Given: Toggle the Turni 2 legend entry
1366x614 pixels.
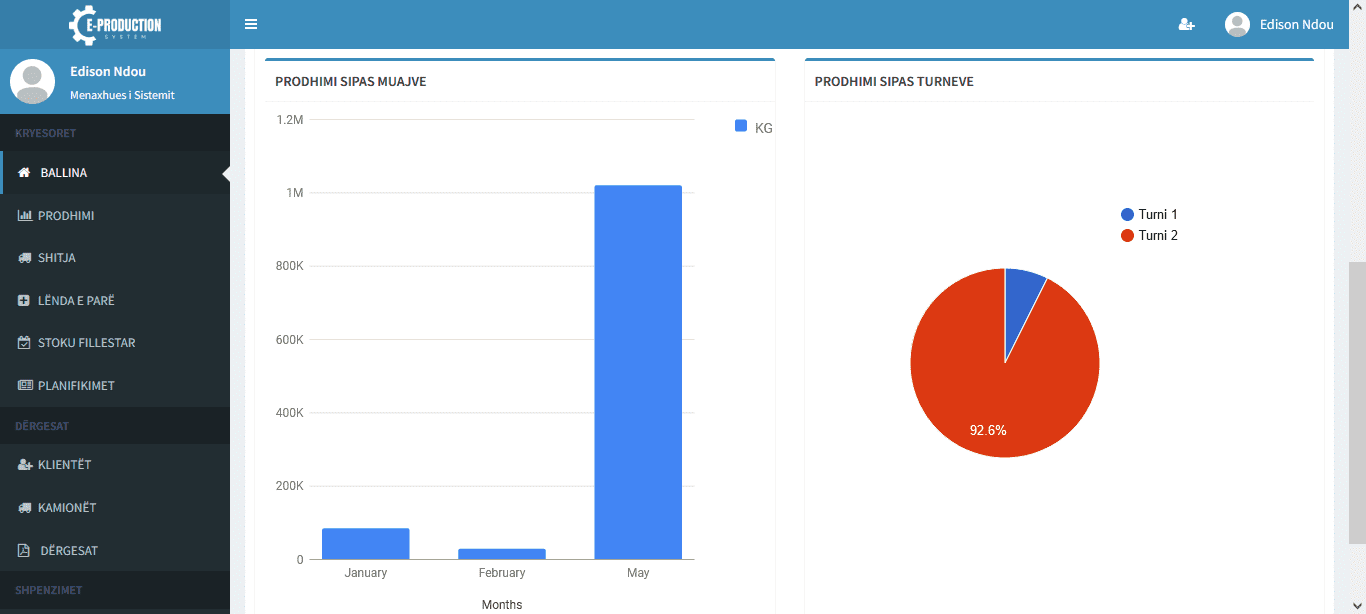Looking at the screenshot, I should pos(1149,235).
